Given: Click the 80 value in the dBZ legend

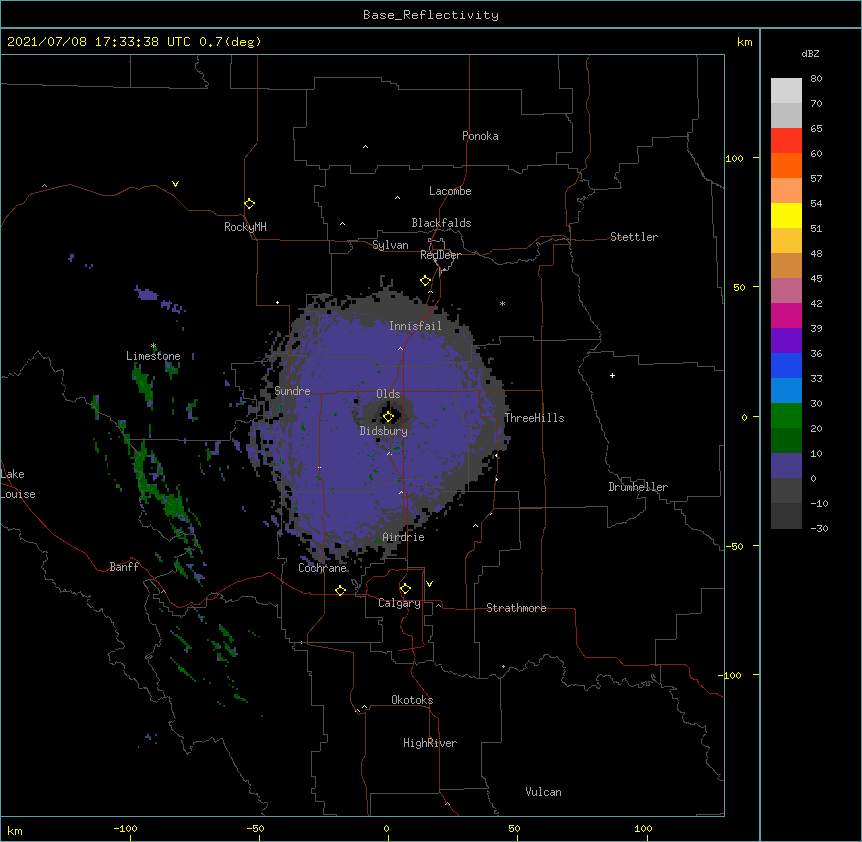Looking at the screenshot, I should pos(816,79).
